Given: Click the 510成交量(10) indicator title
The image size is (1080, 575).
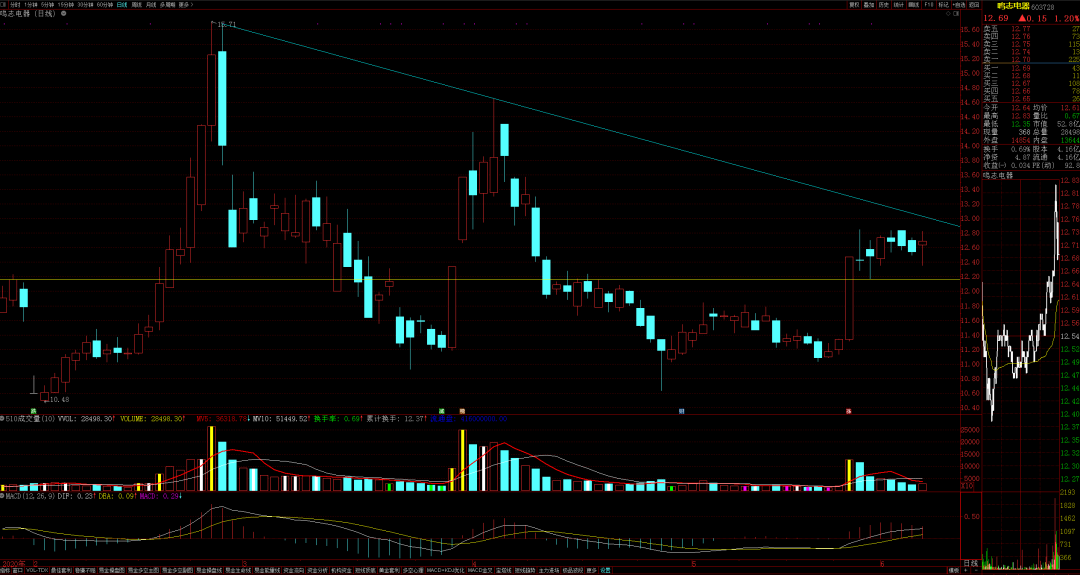Looking at the screenshot, I should [31, 418].
